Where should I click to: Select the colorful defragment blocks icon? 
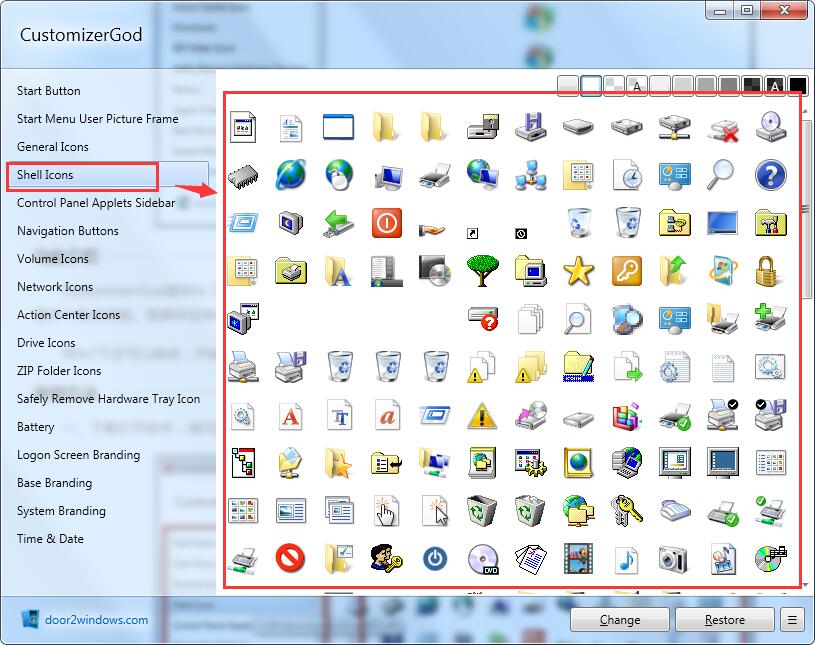pyautogui.click(x=626, y=415)
